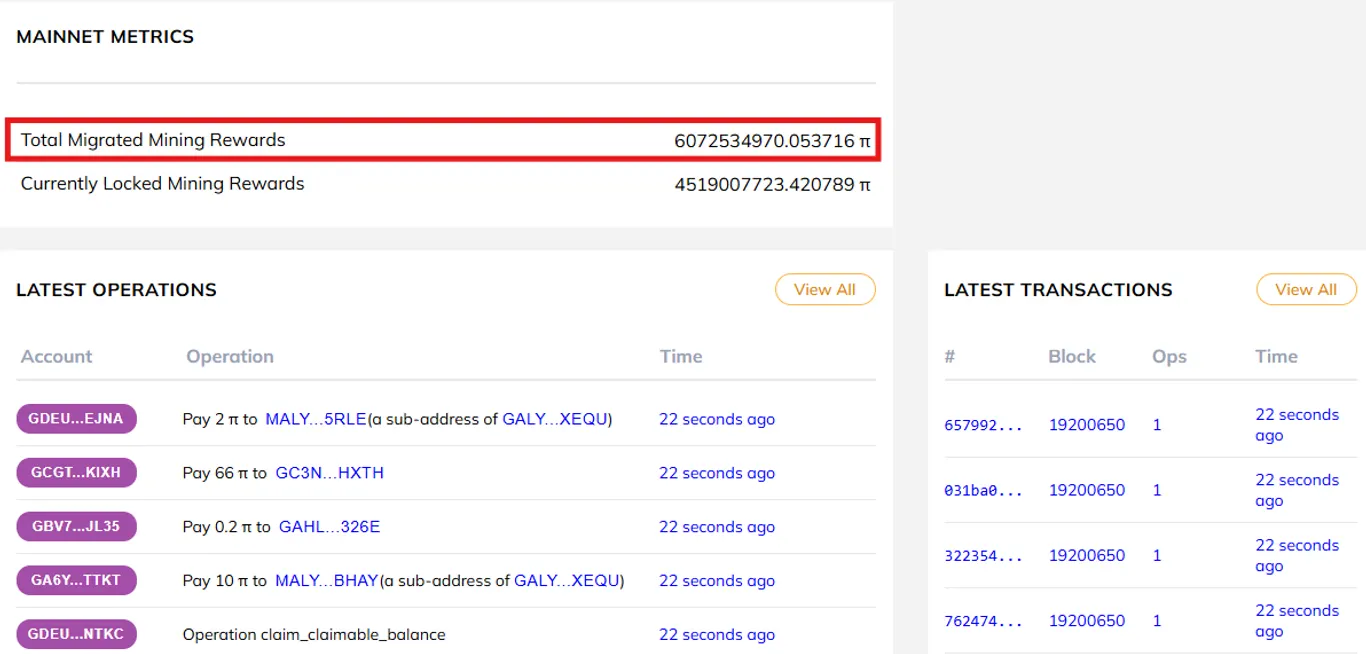Open transaction hash 657992...
Image resolution: width=1366 pixels, height=654 pixels.
pos(983,425)
